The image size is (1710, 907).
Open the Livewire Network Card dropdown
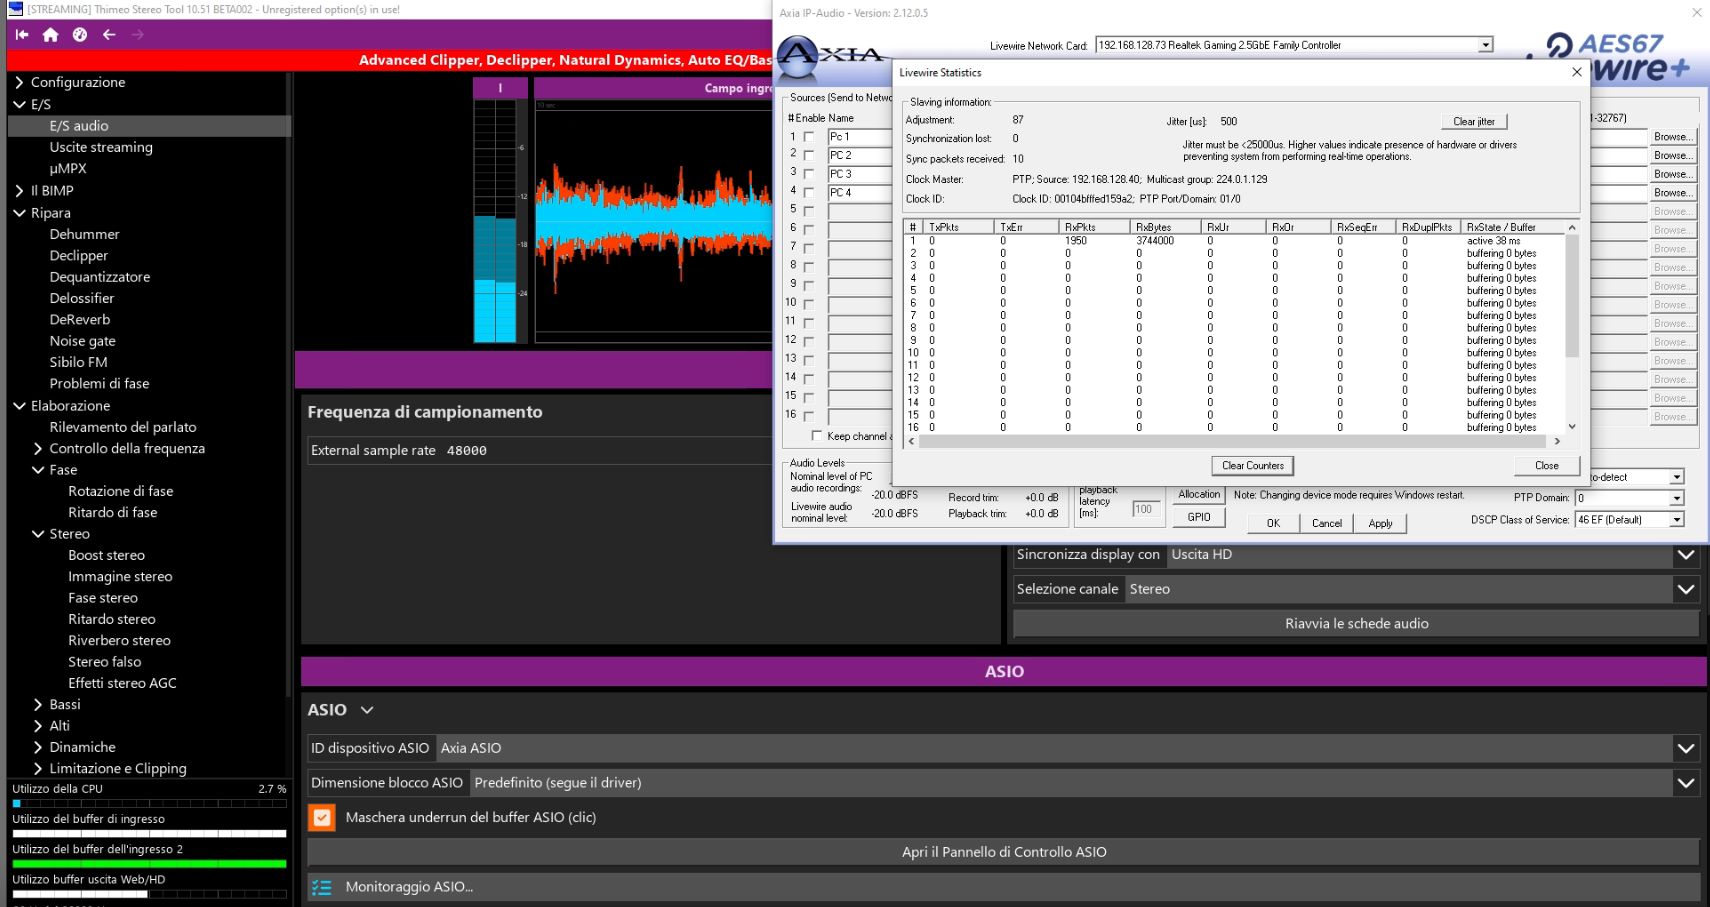tap(1485, 45)
